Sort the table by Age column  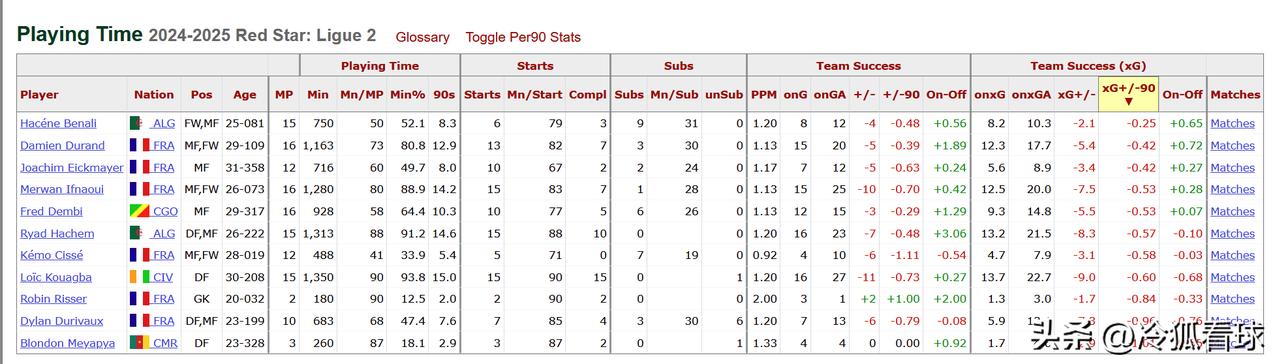[x=245, y=94]
